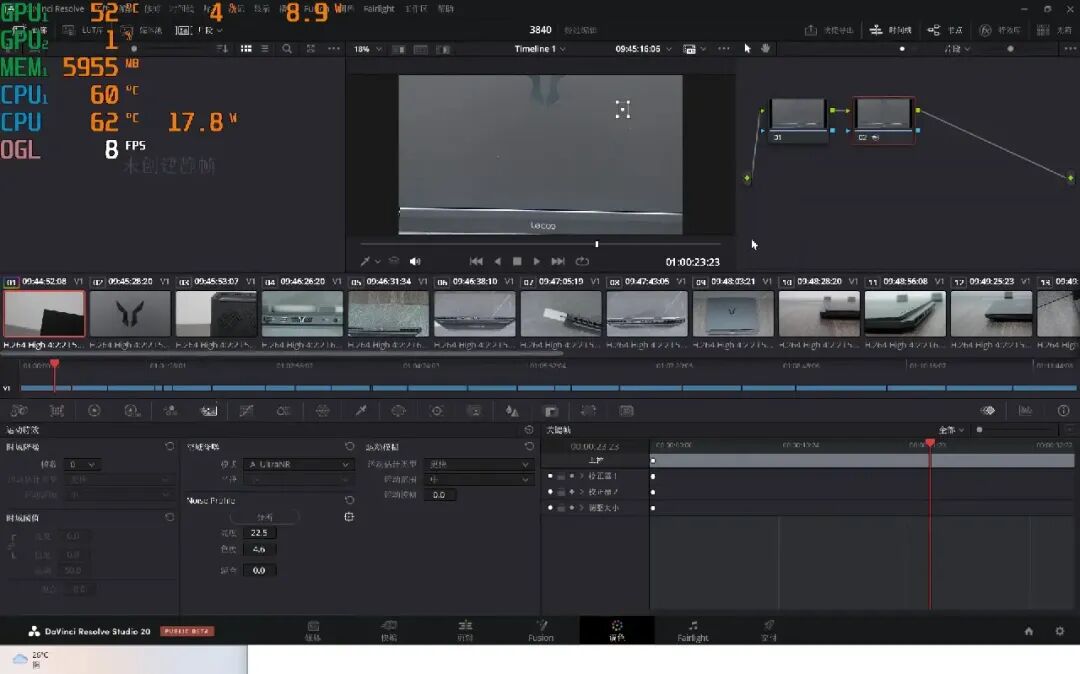The image size is (1080, 674).
Task: Click the Quick Export button
Action: click(x=829, y=30)
